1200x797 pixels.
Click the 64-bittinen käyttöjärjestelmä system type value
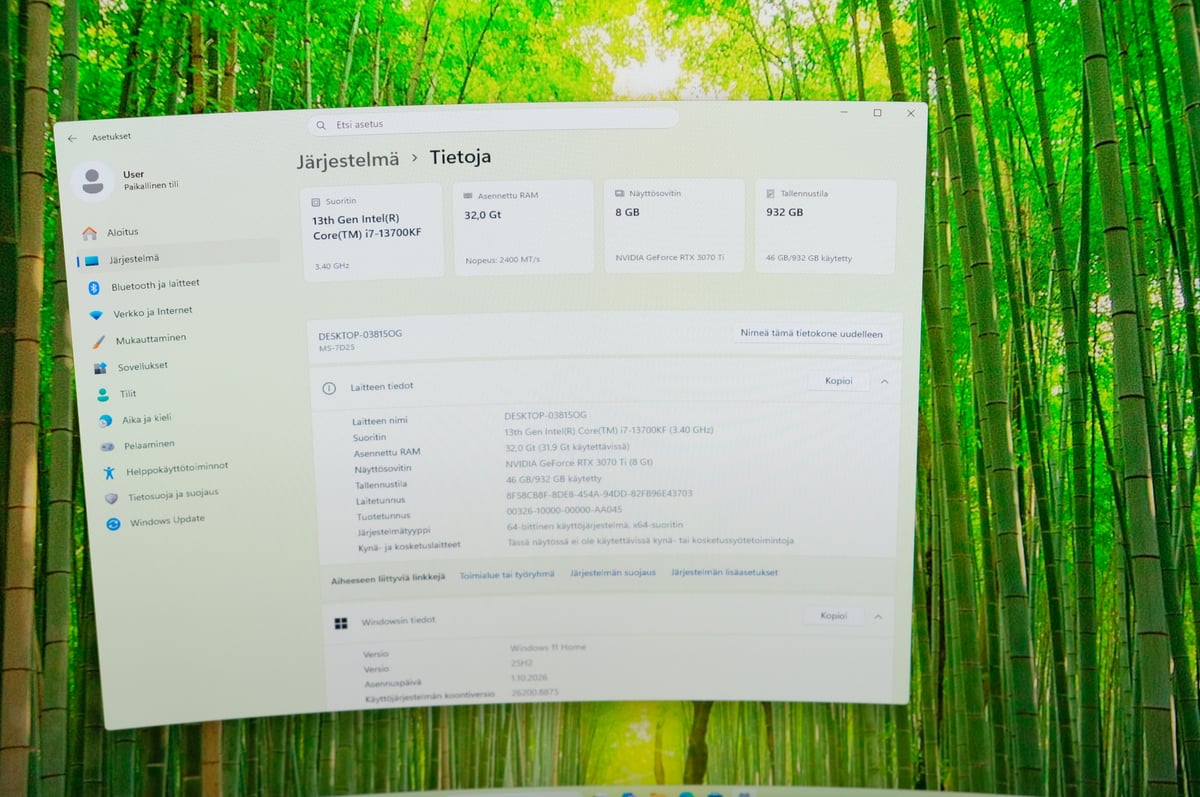click(x=595, y=526)
